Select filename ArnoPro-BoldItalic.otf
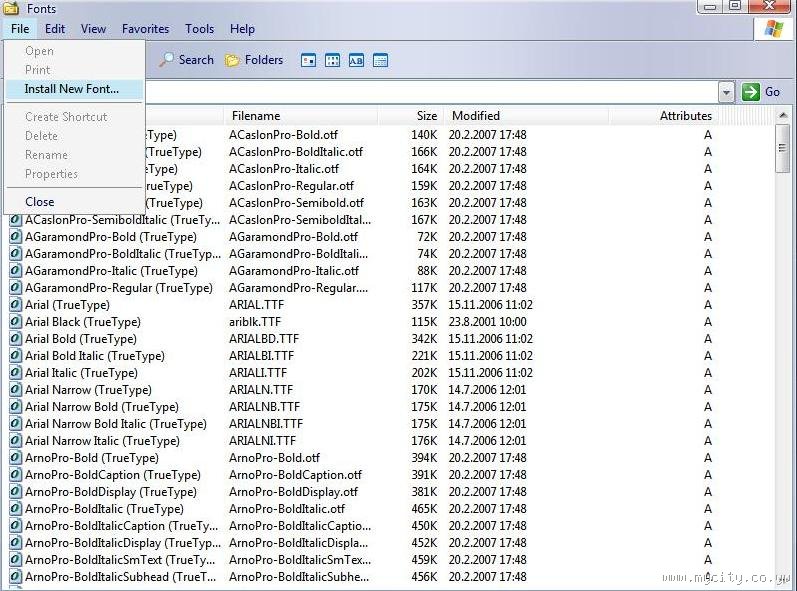Image resolution: width=797 pixels, height=591 pixels. (287, 509)
